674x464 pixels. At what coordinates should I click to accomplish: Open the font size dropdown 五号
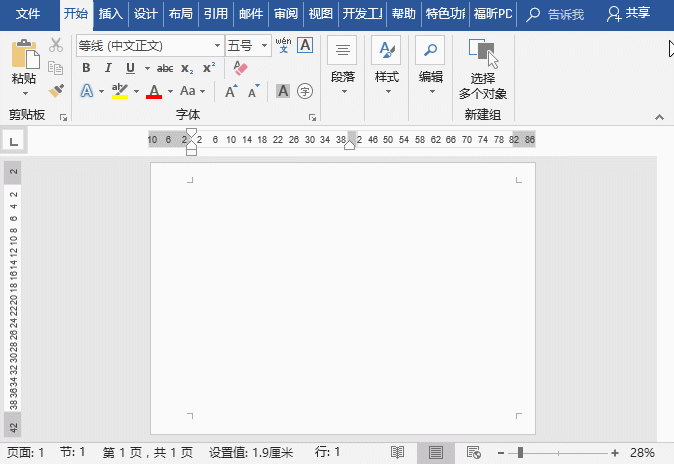264,46
